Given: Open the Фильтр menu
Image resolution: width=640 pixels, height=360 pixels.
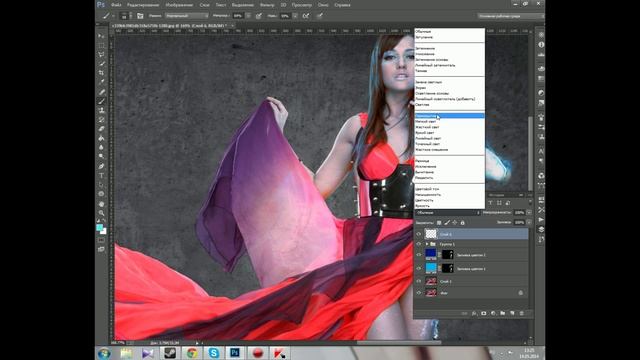Looking at the screenshot, I should pyautogui.click(x=267, y=5).
